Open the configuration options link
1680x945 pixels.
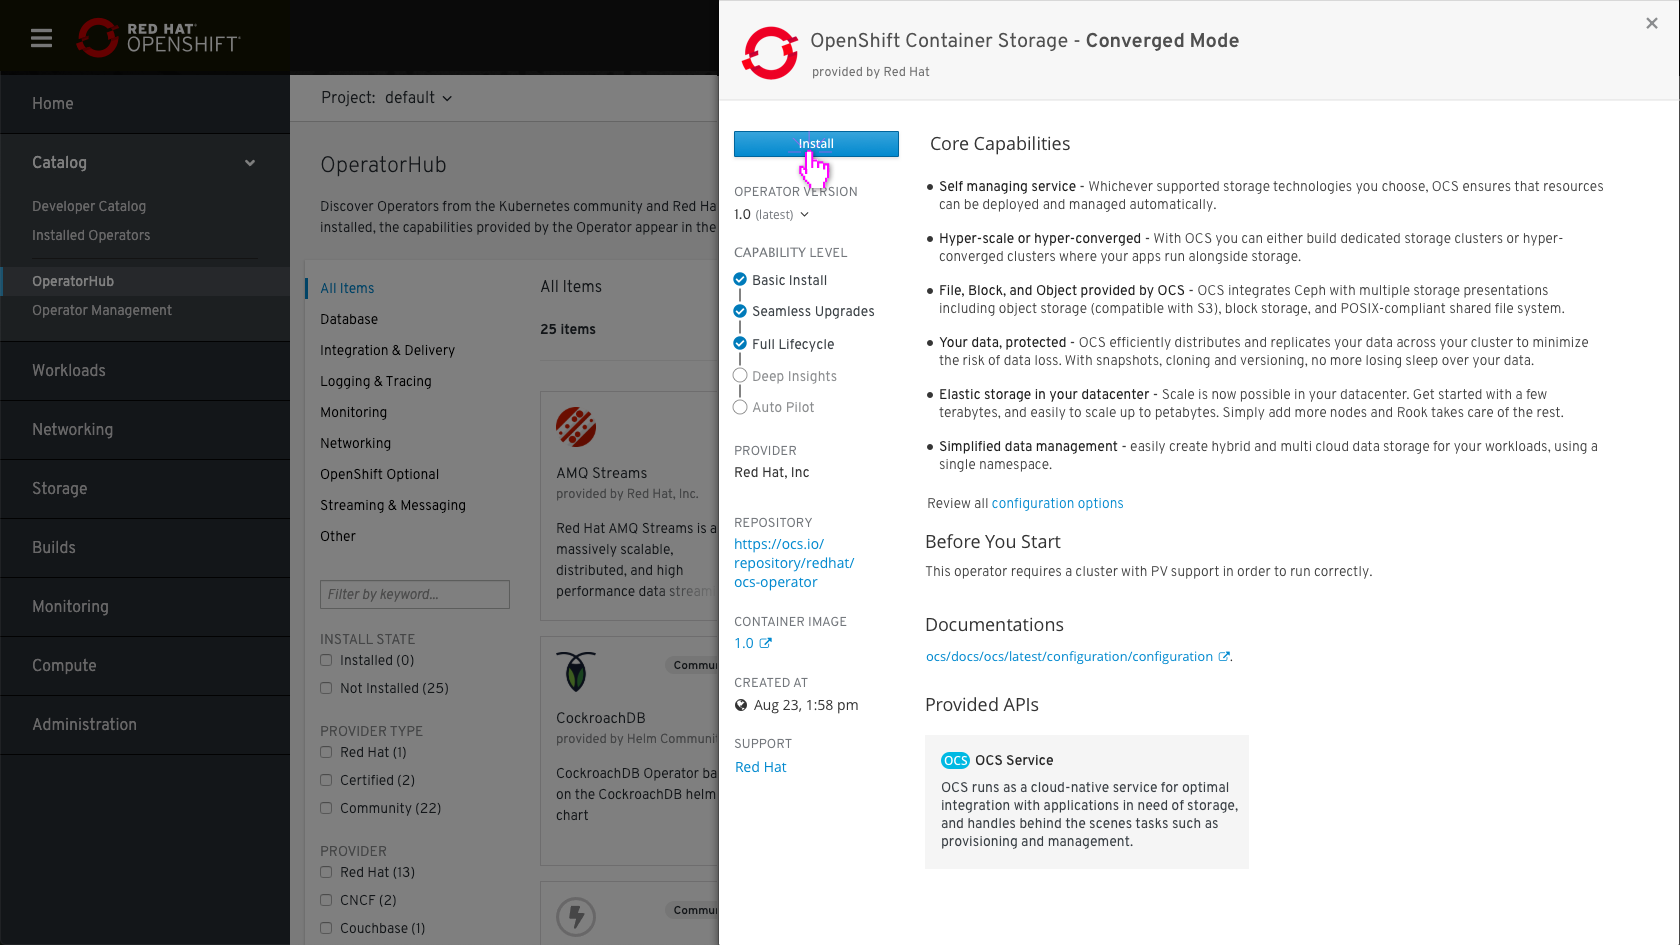click(x=1057, y=503)
